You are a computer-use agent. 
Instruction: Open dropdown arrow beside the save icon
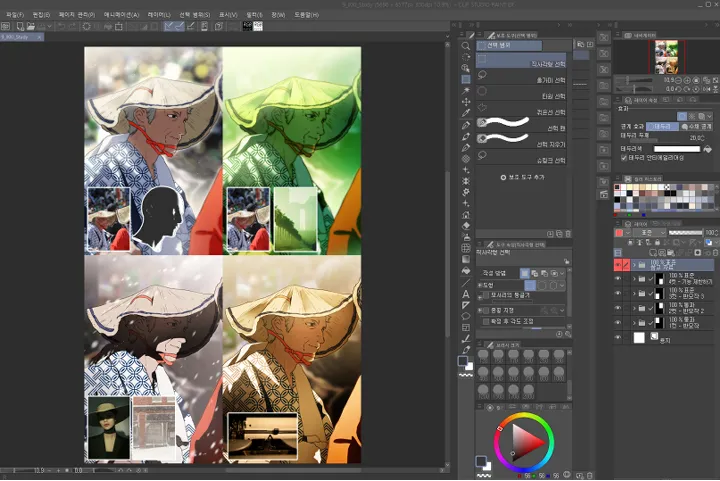click(49, 27)
